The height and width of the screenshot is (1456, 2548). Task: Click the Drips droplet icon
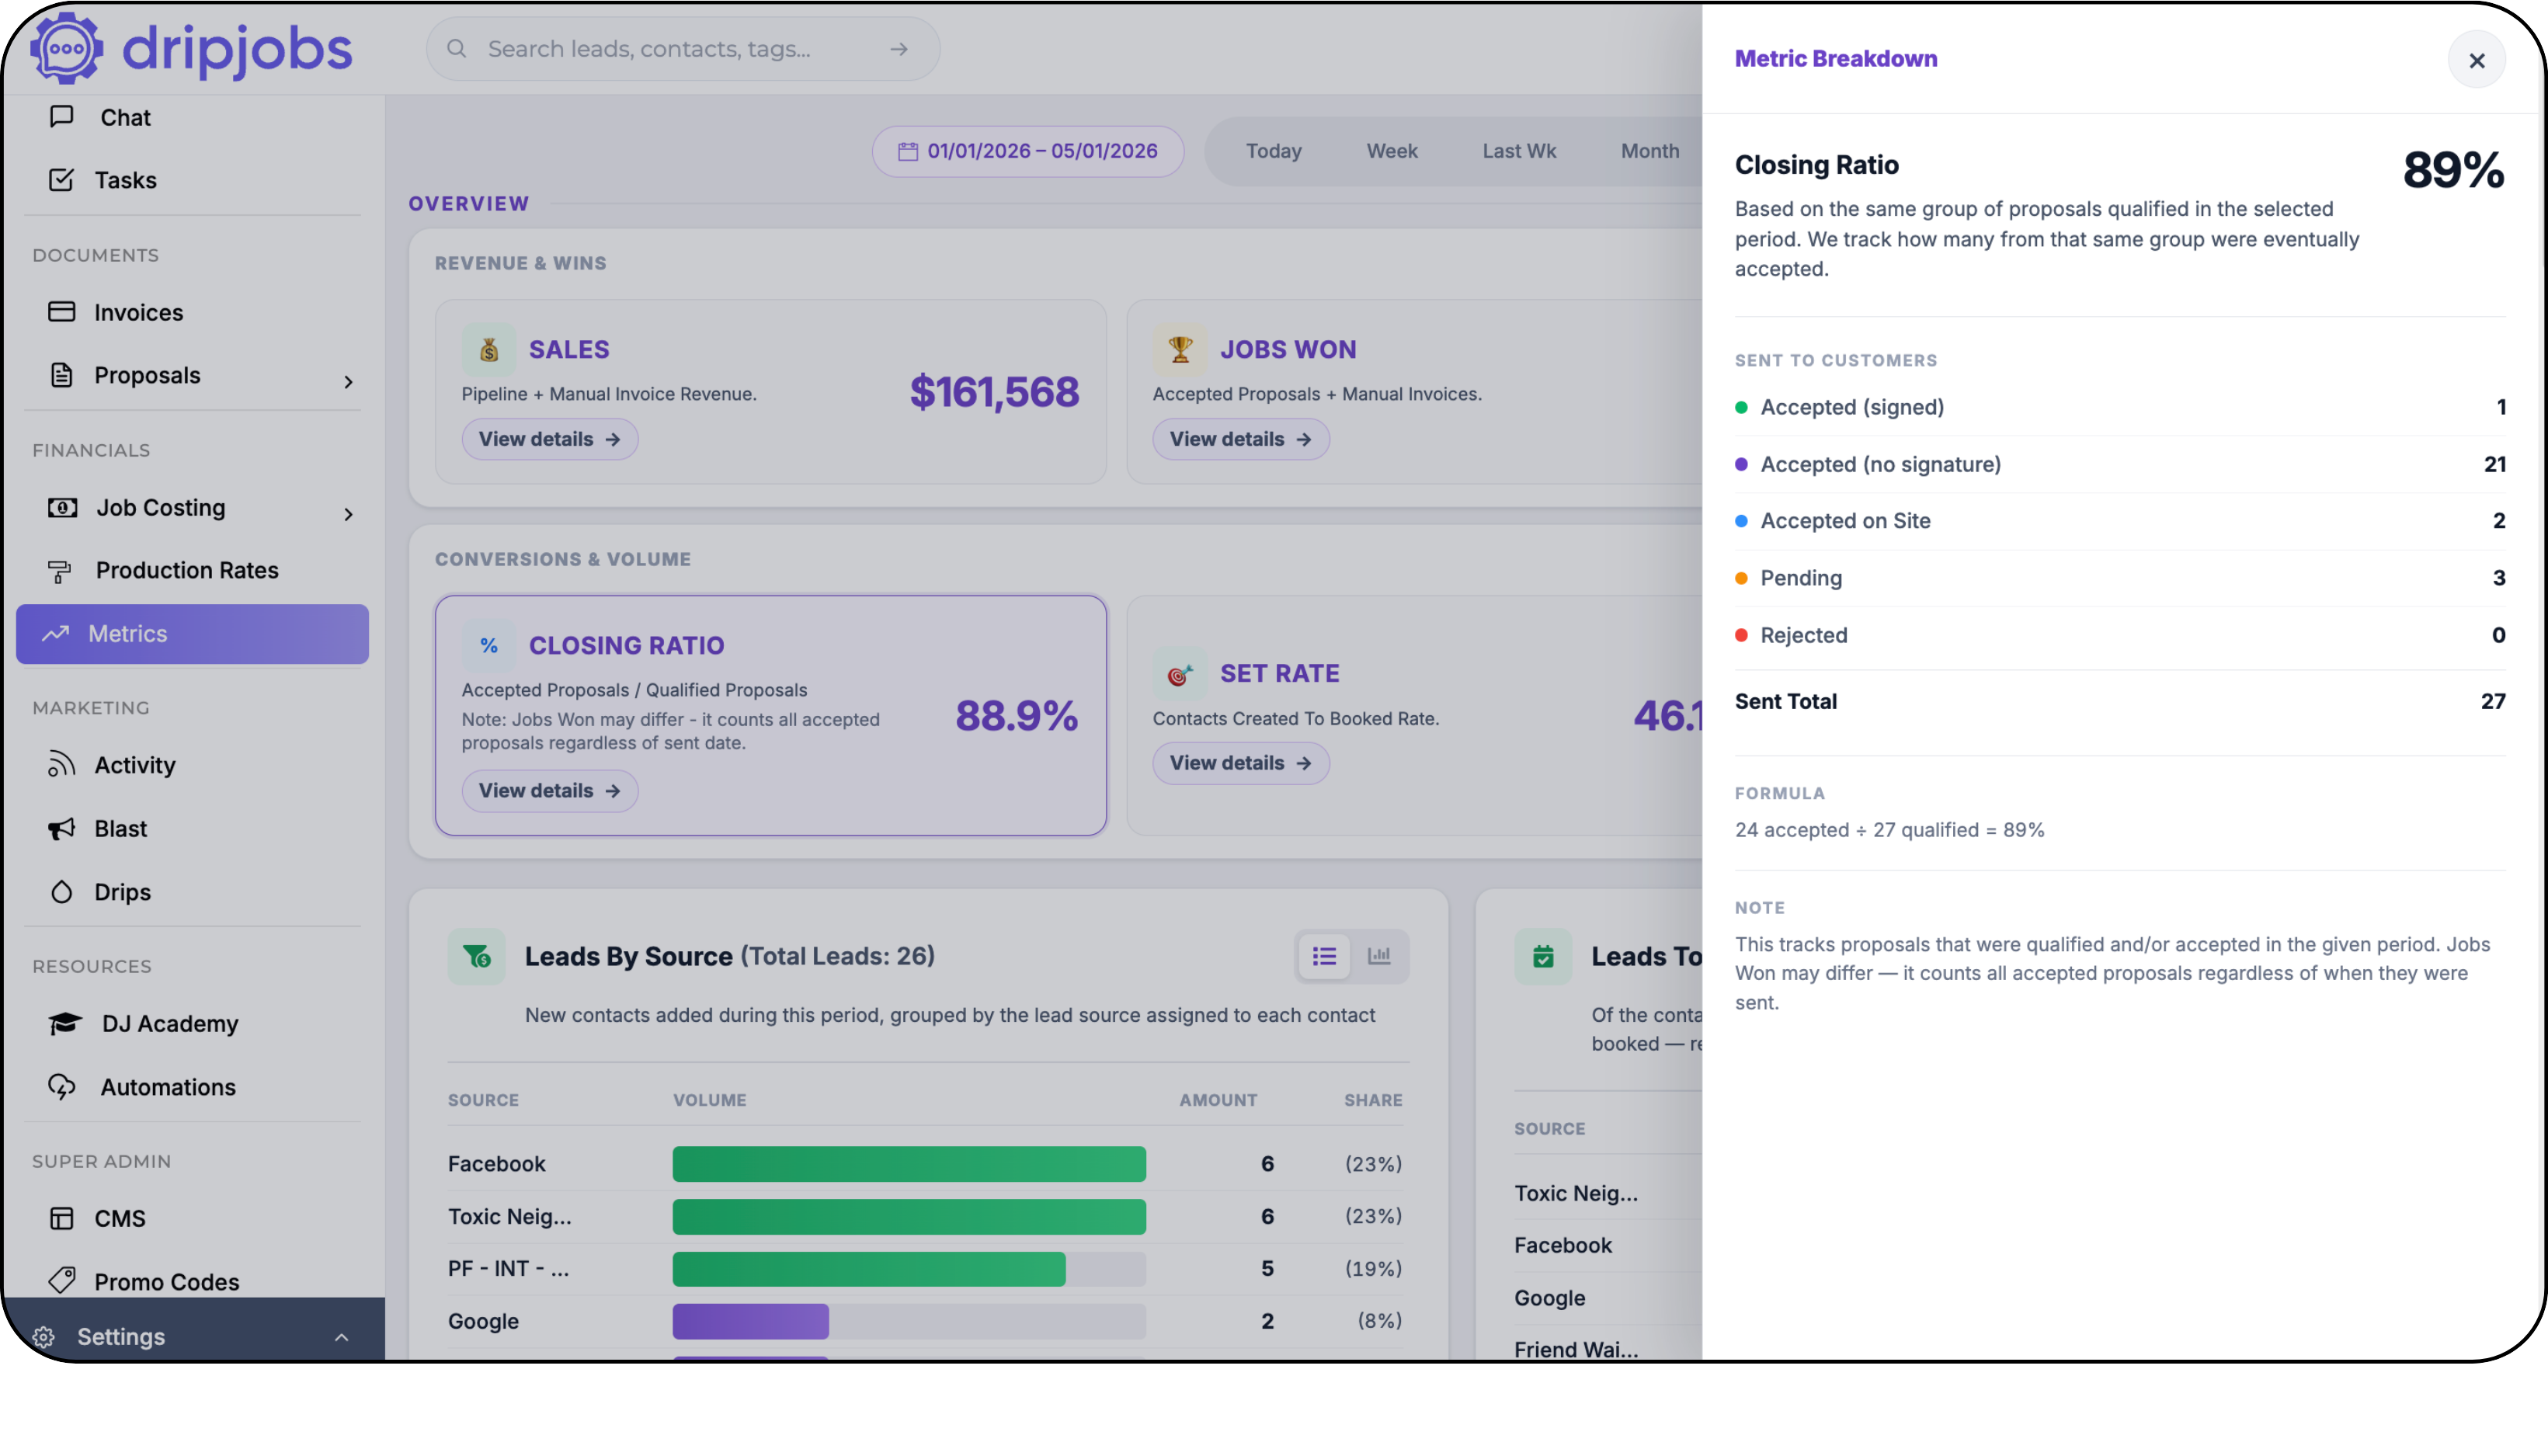[62, 892]
